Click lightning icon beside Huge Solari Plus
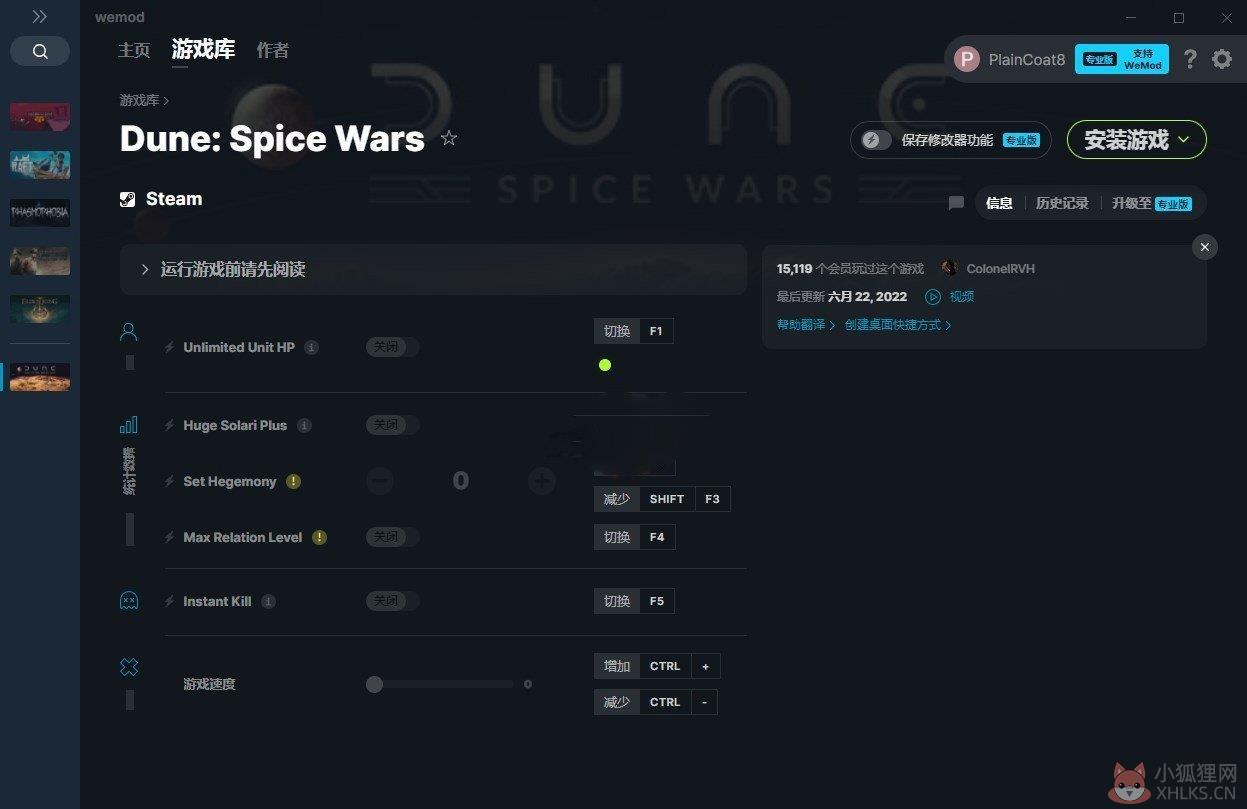 (170, 425)
